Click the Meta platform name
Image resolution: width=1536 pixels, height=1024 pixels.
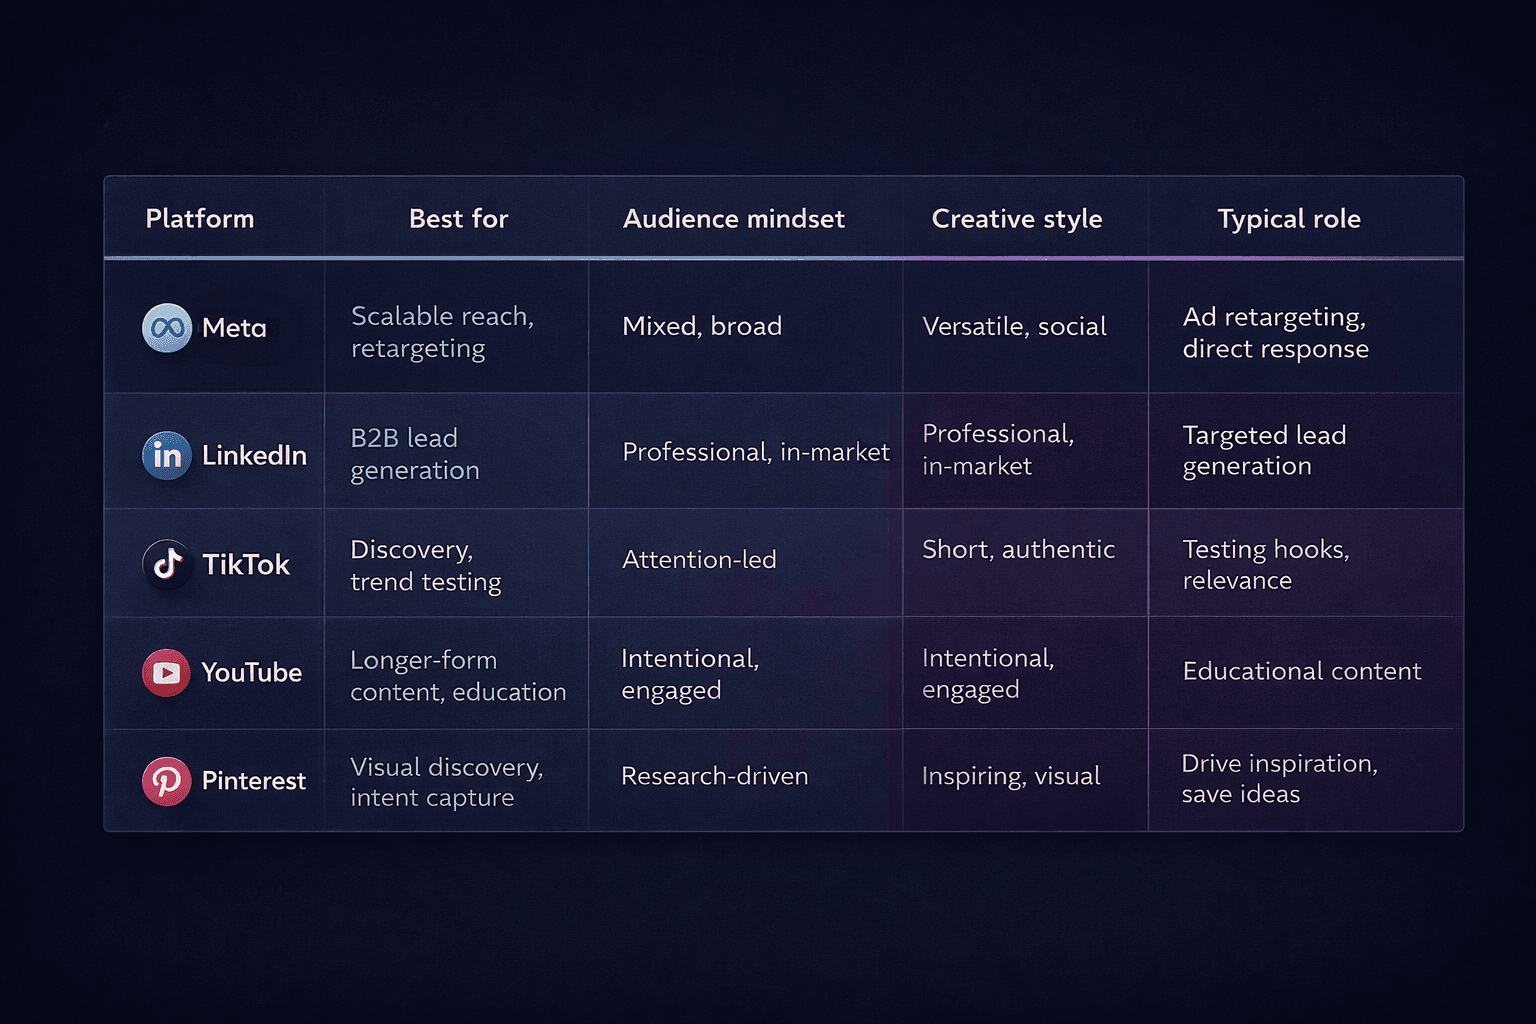(234, 328)
